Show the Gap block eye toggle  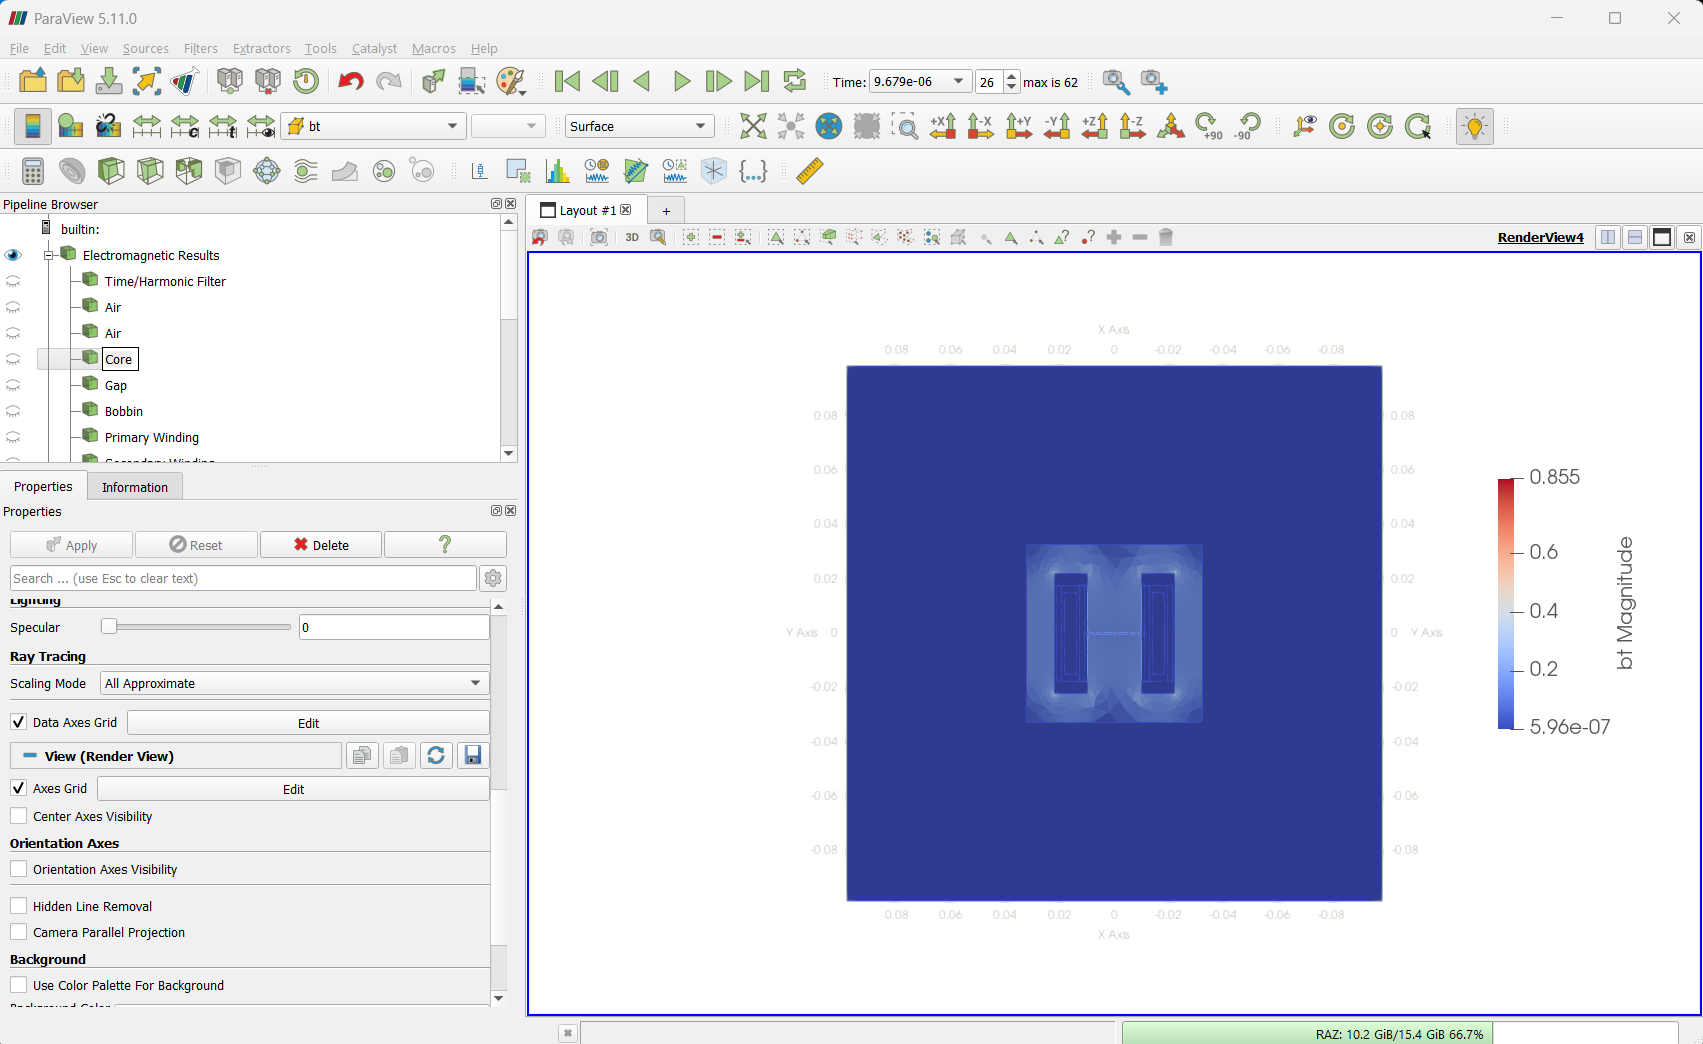pyautogui.click(x=13, y=385)
